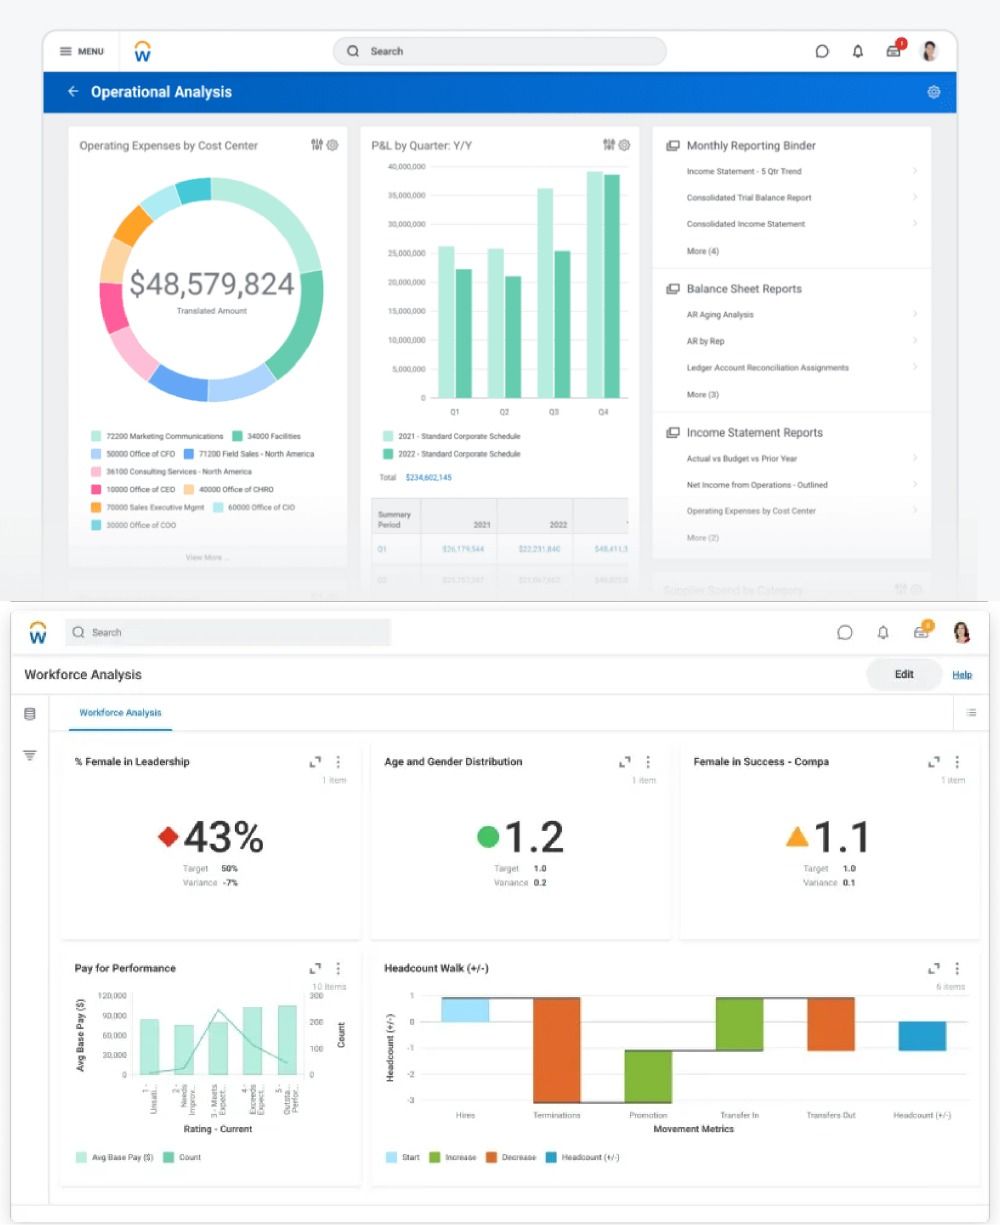
Task: Open the filter icon in the left sidebar
Action: click(x=29, y=755)
